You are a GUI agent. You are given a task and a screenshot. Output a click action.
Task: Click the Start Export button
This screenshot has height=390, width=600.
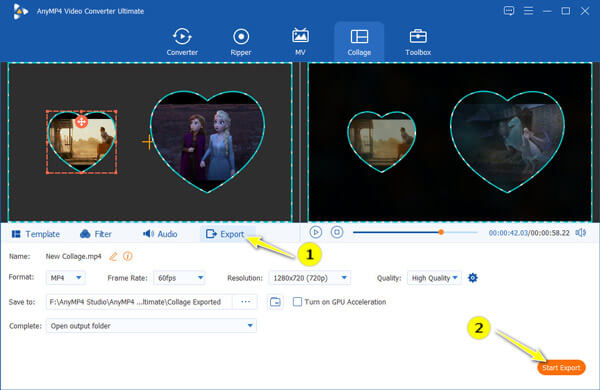pos(561,367)
